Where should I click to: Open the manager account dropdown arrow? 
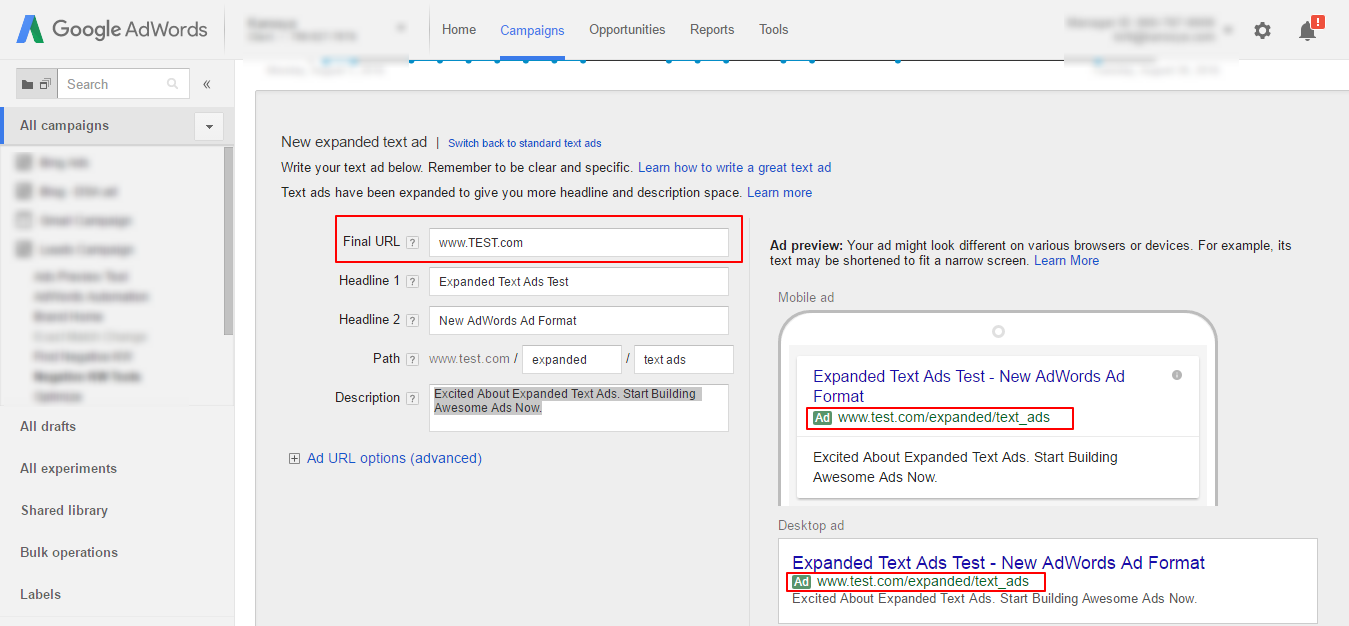point(1228,30)
